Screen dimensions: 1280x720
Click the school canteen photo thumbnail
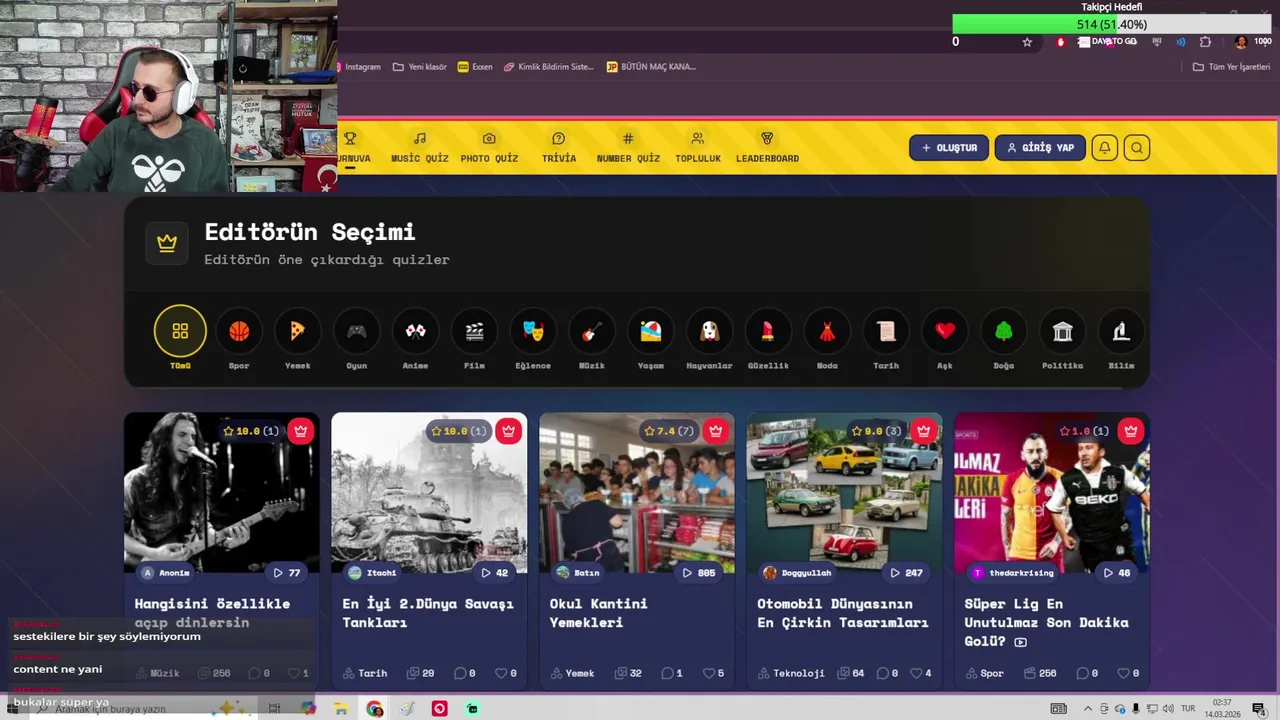click(637, 492)
